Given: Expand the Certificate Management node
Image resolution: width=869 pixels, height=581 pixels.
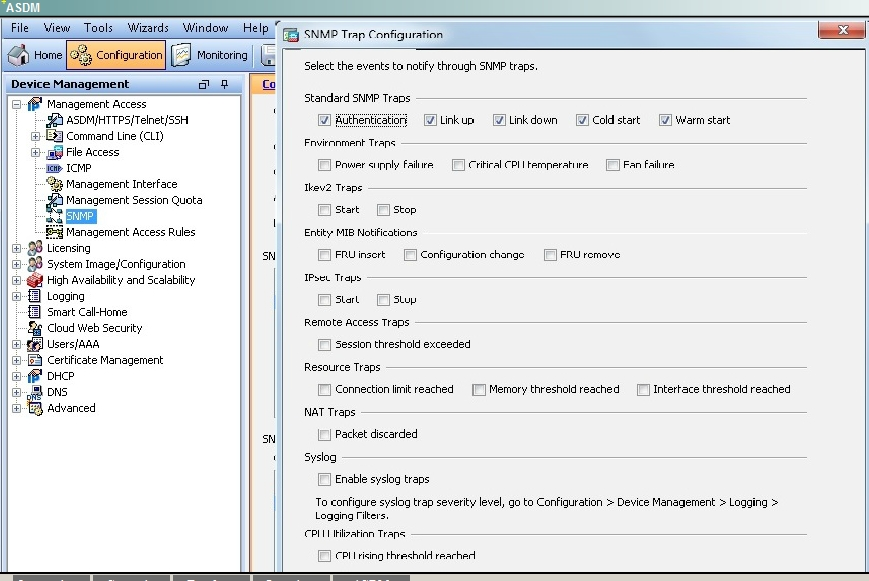Looking at the screenshot, I should click(16, 360).
